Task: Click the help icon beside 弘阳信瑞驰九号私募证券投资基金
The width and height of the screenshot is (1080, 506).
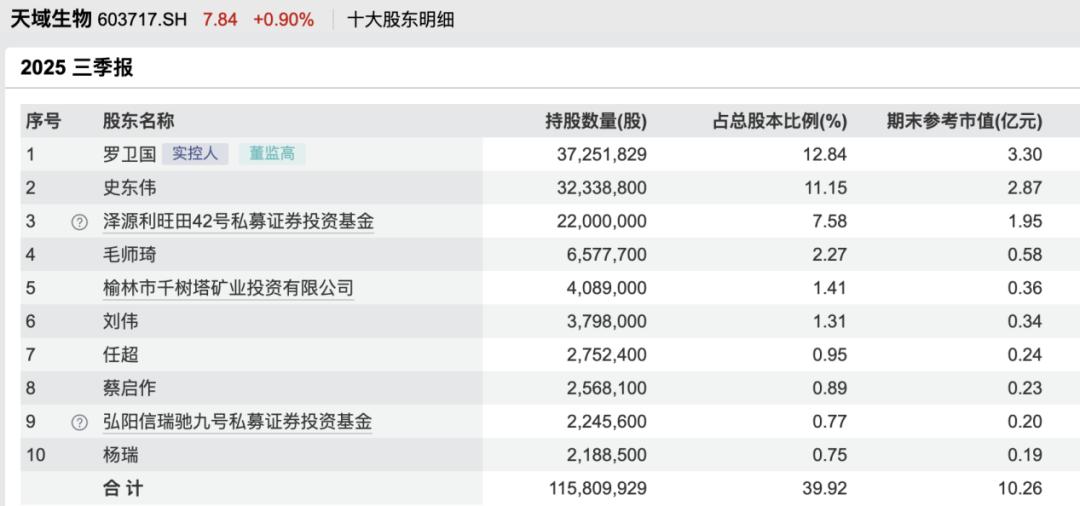Action: coord(79,423)
